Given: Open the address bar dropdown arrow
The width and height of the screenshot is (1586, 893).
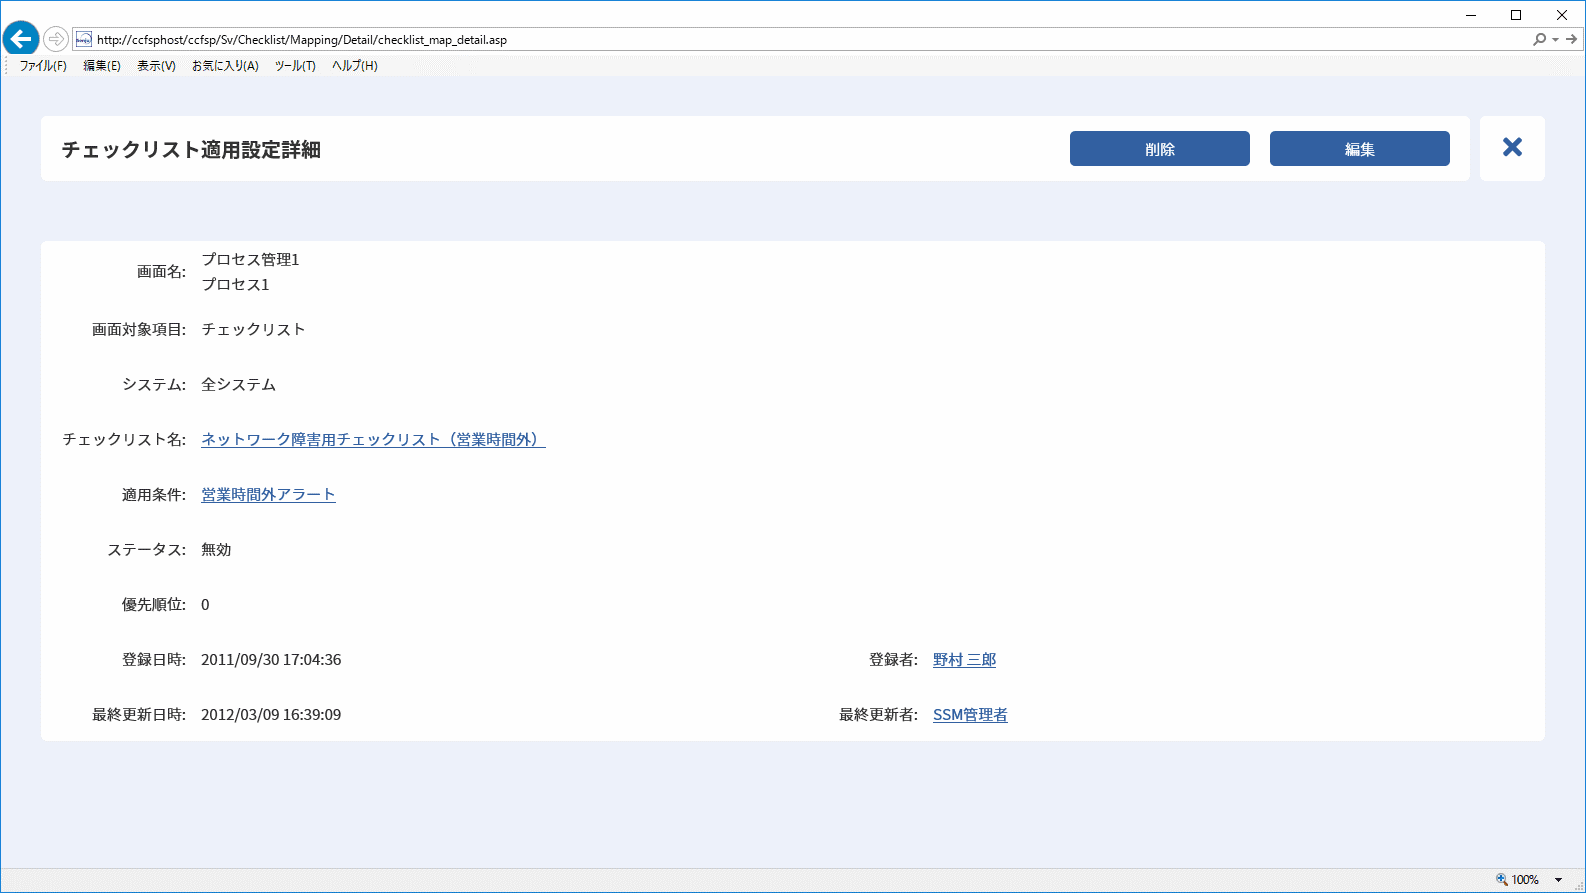Looking at the screenshot, I should coord(1555,40).
